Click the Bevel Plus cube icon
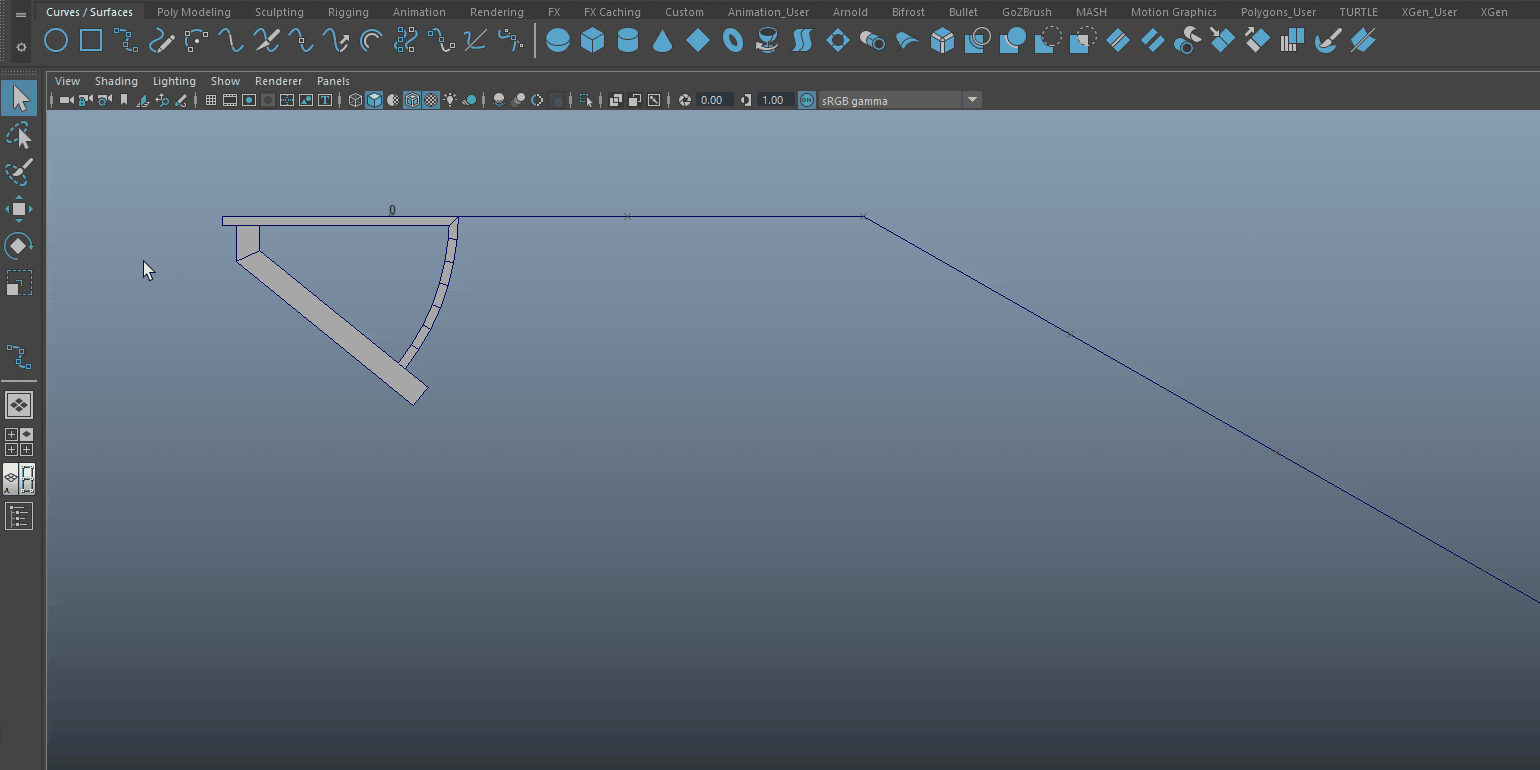Image resolution: width=1540 pixels, height=770 pixels. 943,41
